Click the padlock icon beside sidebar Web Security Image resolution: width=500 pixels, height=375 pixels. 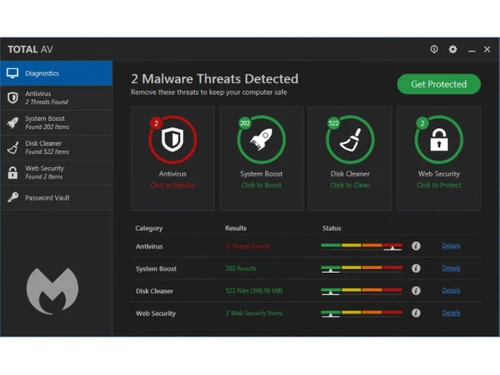(13, 172)
